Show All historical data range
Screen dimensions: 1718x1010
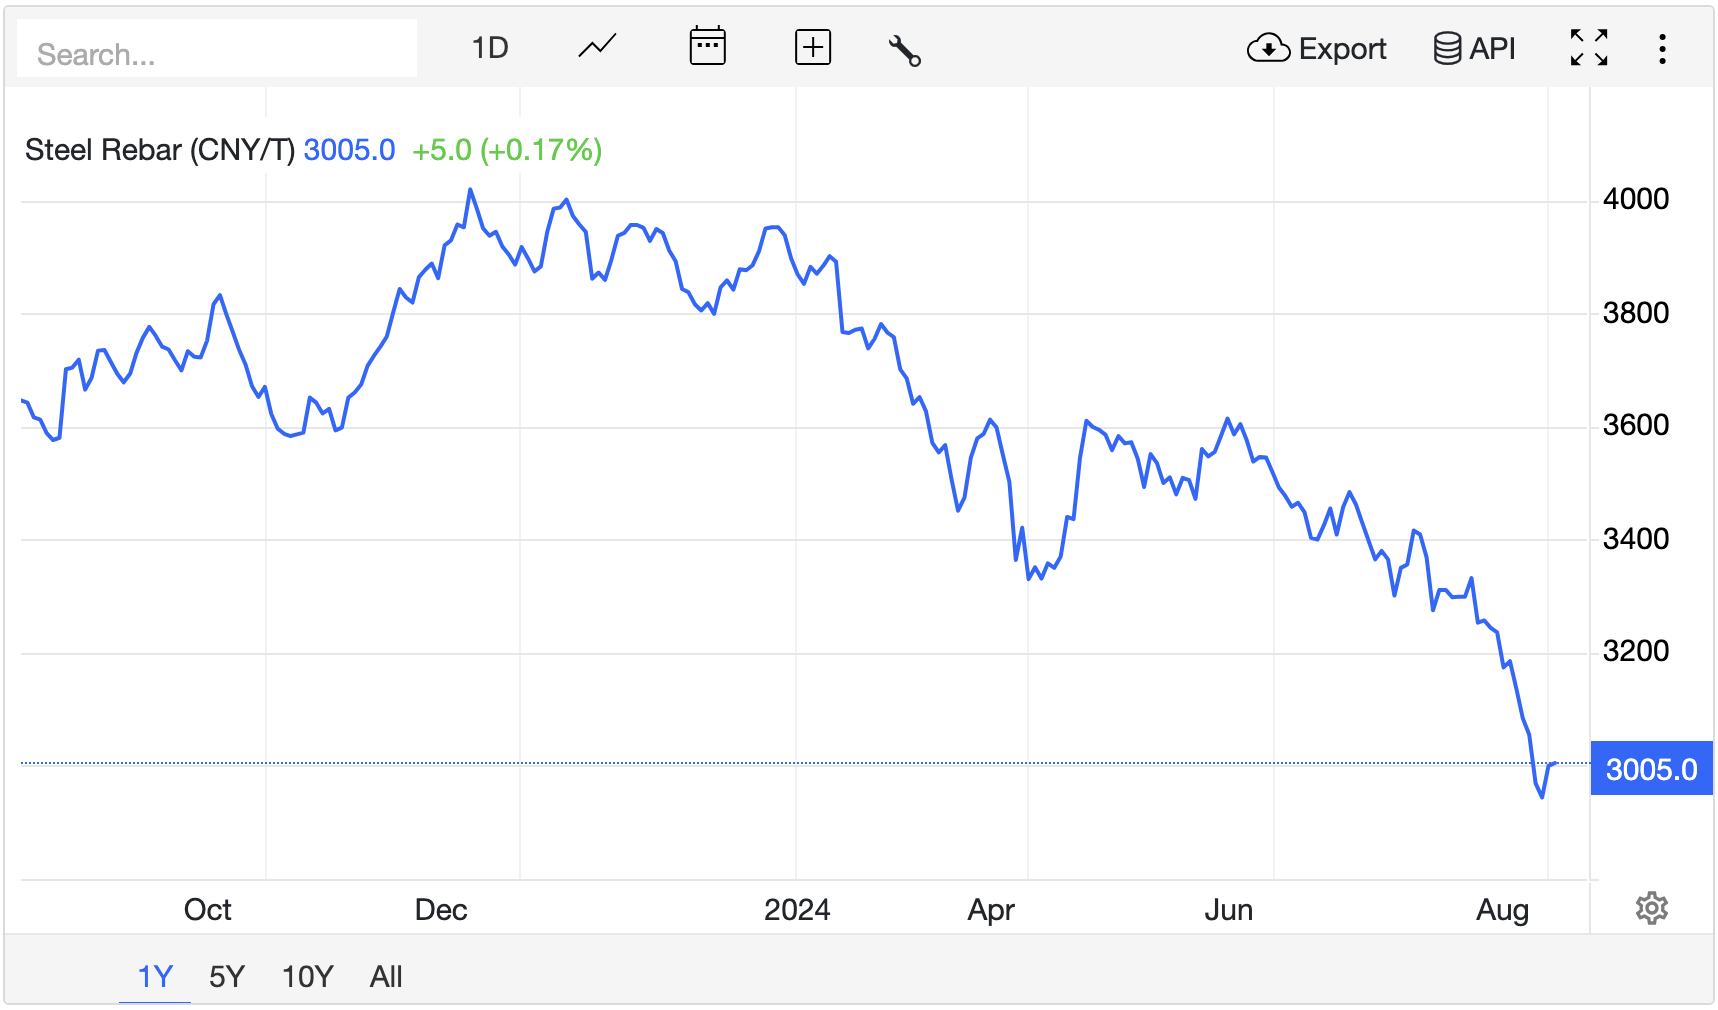386,976
